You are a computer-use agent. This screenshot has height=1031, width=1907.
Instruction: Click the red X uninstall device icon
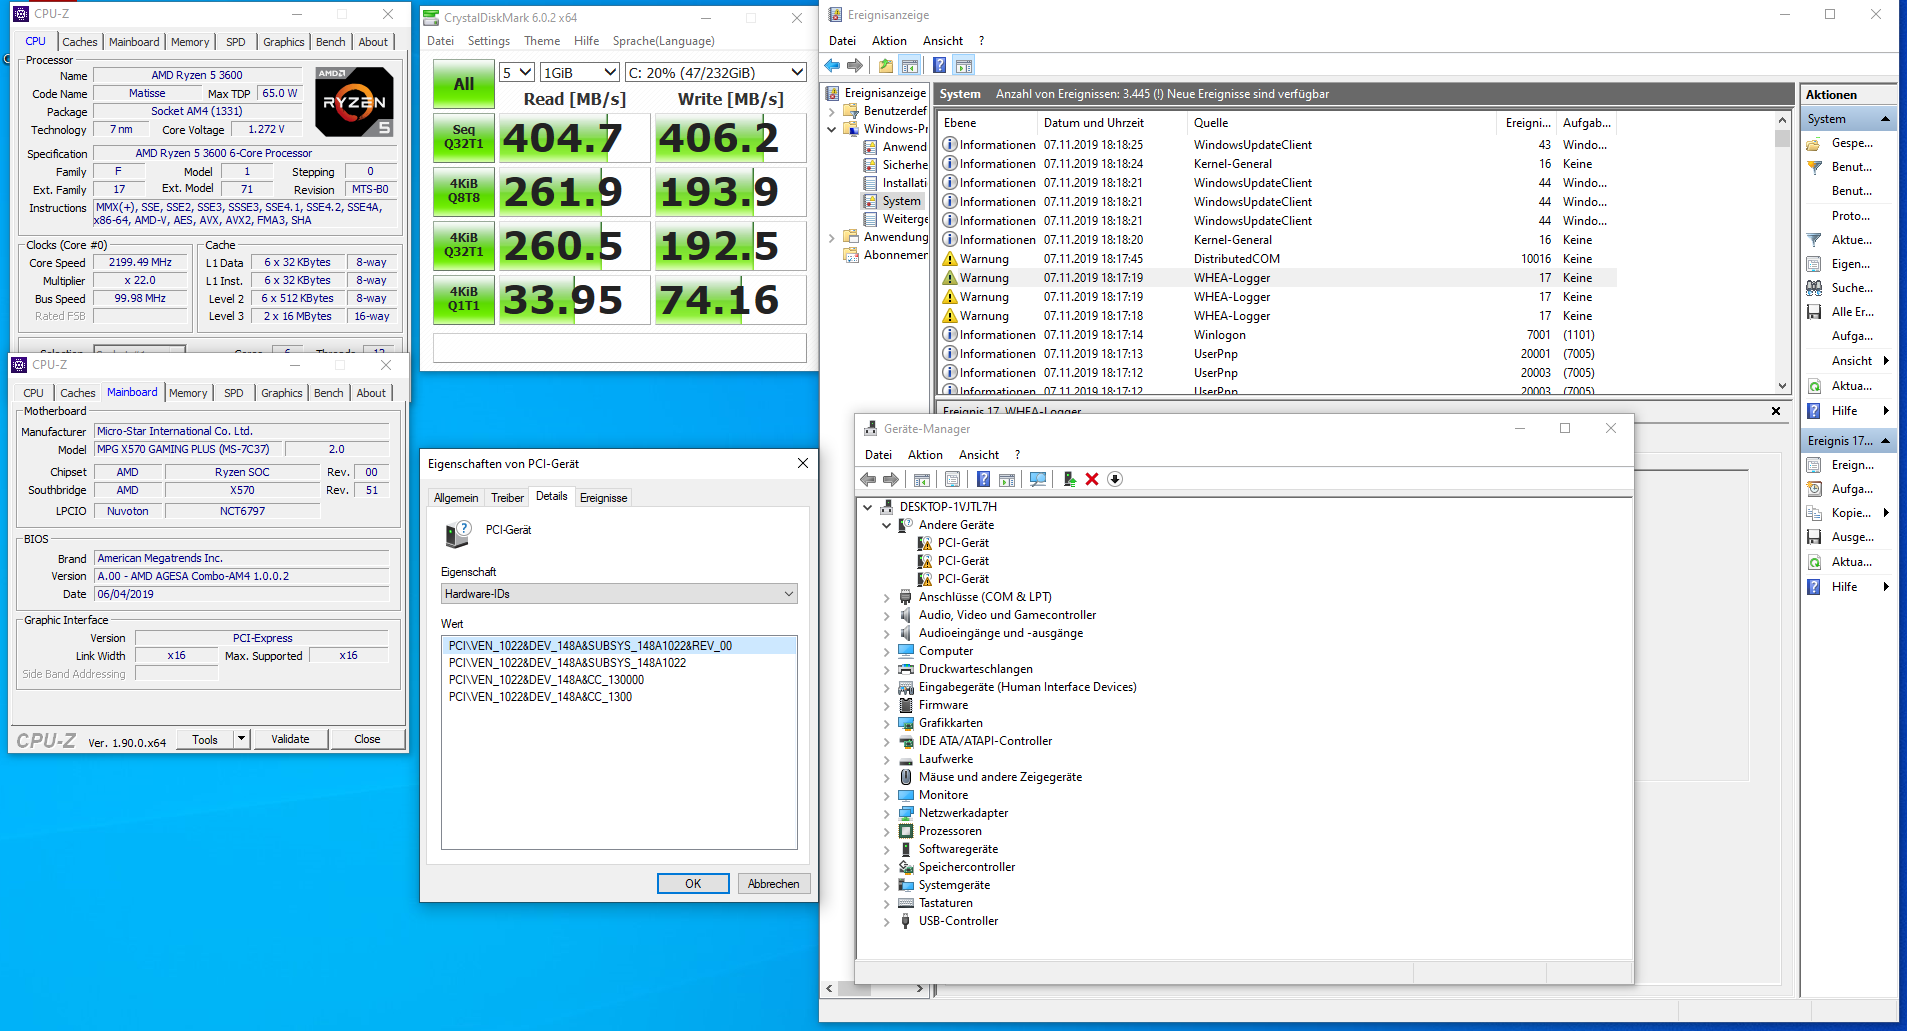point(1092,480)
